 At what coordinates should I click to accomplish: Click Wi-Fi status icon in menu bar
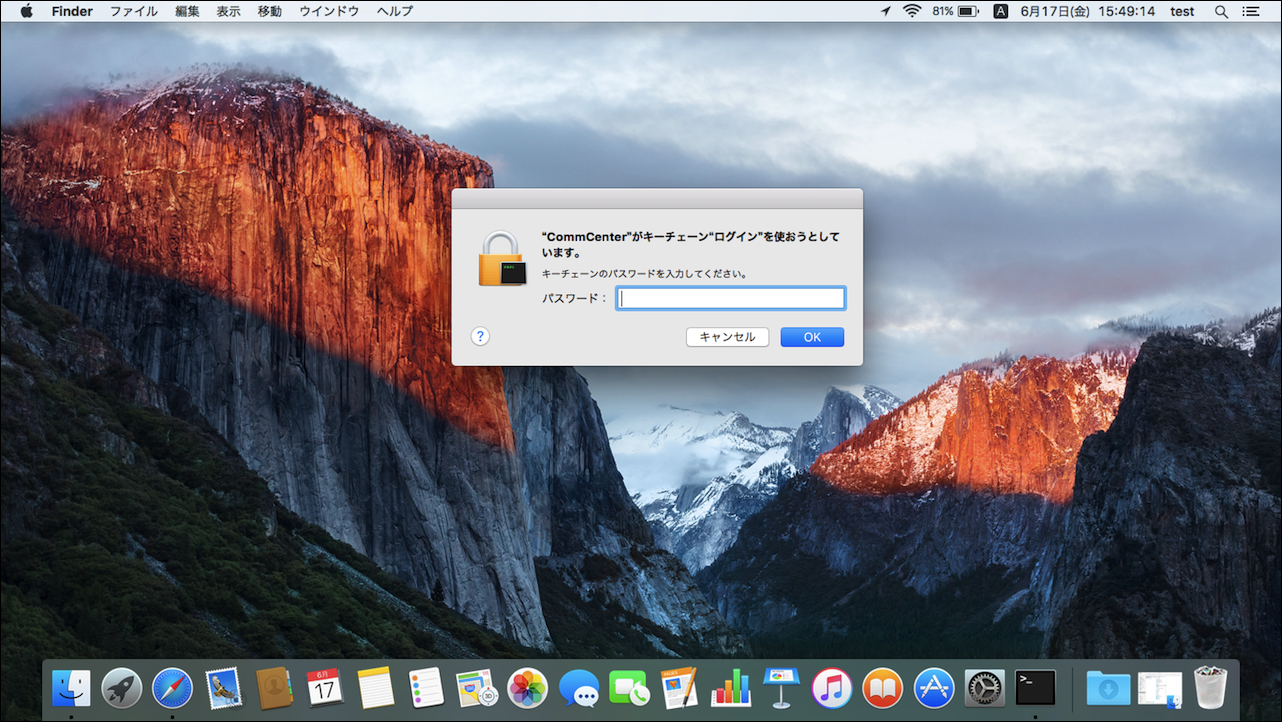click(x=911, y=11)
